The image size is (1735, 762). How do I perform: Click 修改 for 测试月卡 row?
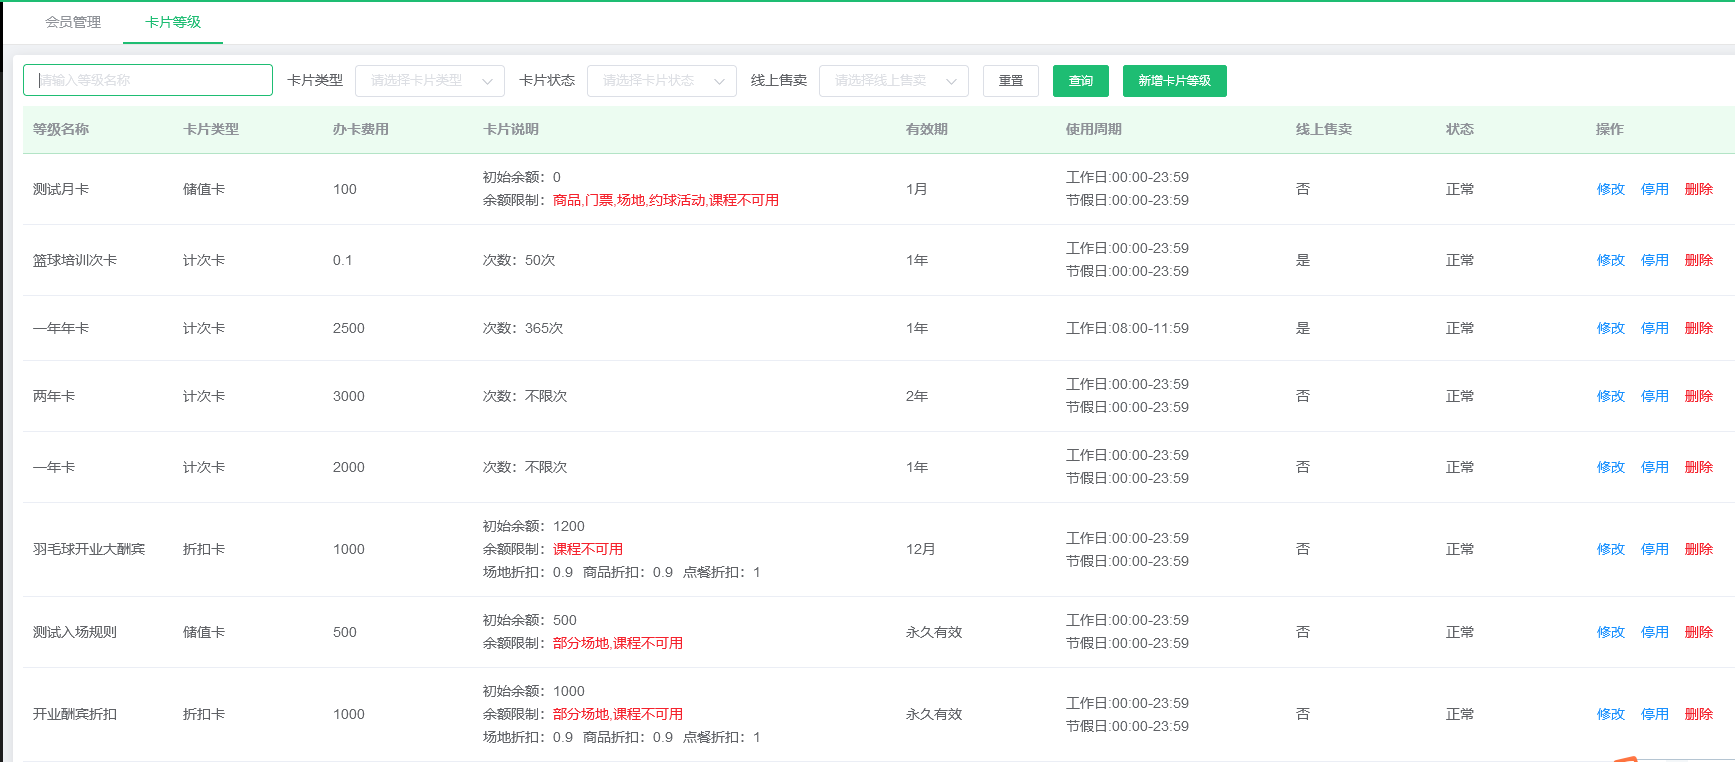tap(1610, 189)
